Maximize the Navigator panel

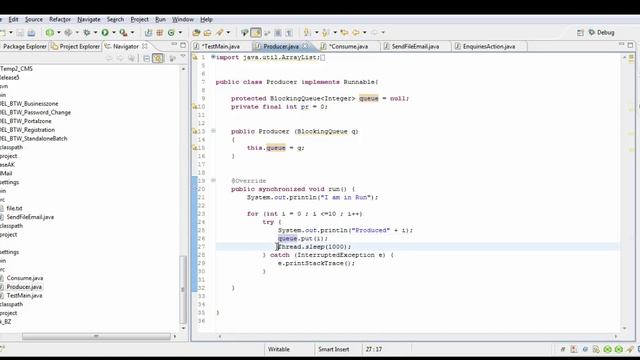point(183,45)
